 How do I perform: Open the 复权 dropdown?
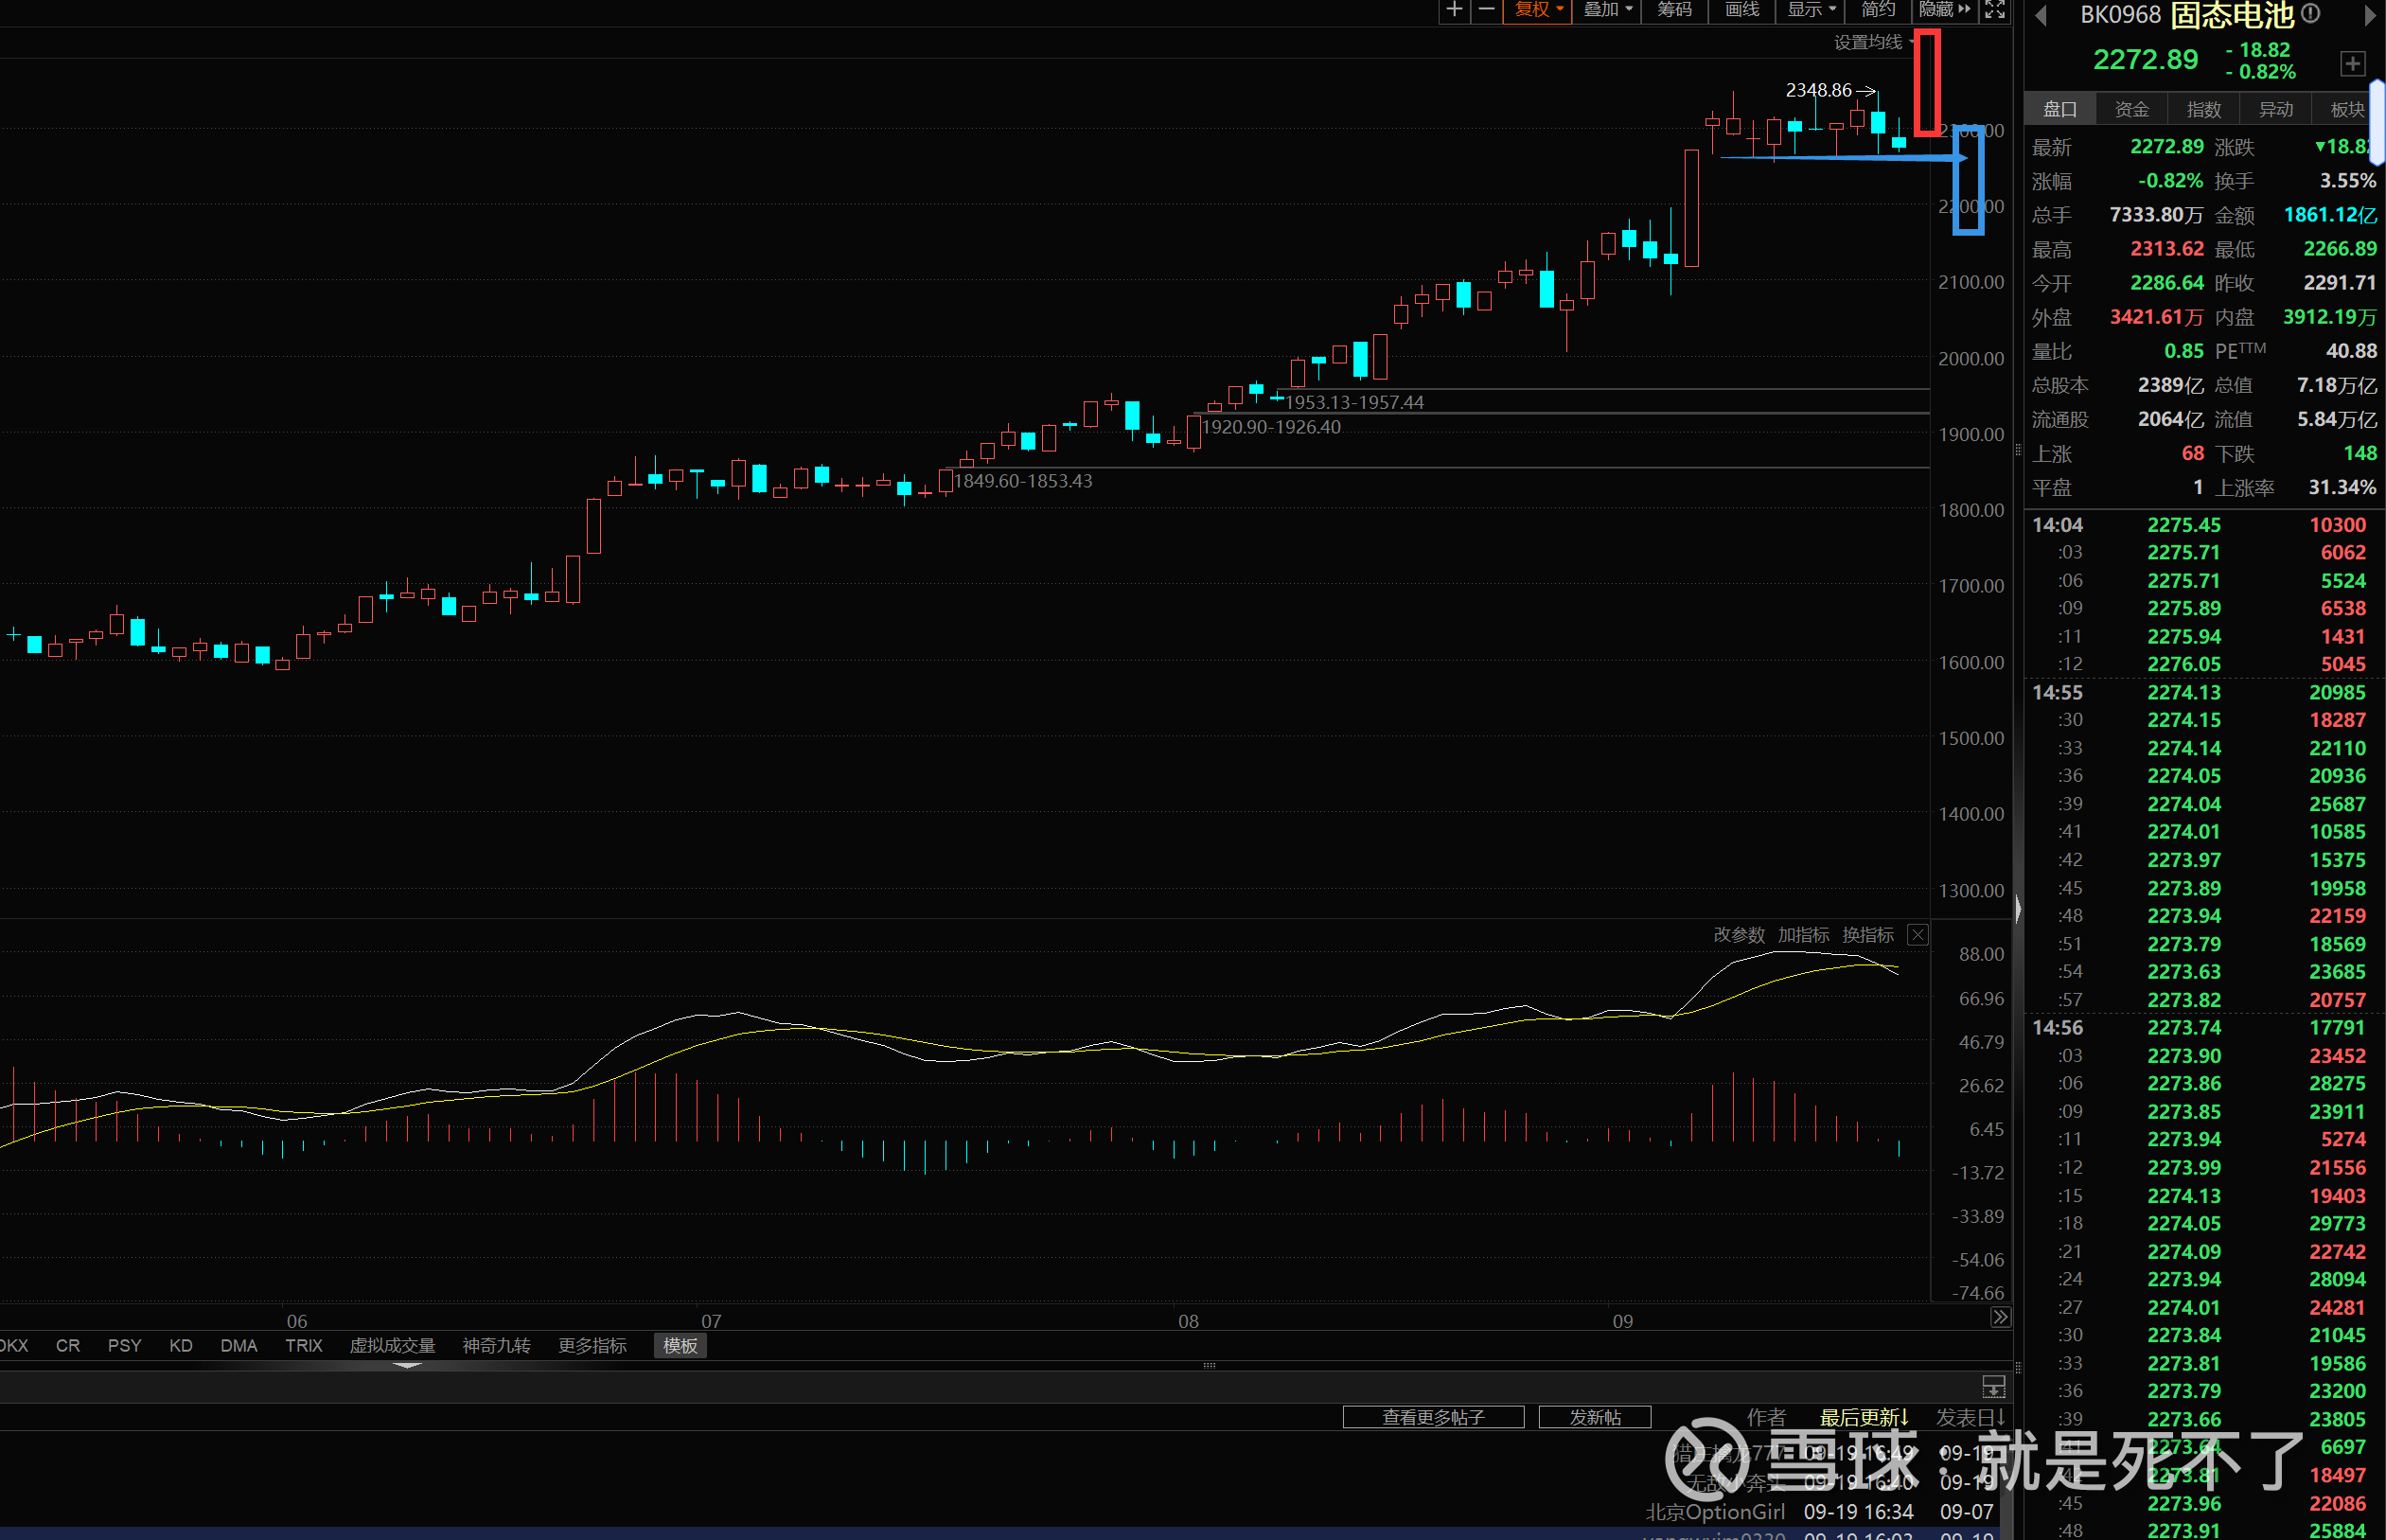pyautogui.click(x=1538, y=10)
